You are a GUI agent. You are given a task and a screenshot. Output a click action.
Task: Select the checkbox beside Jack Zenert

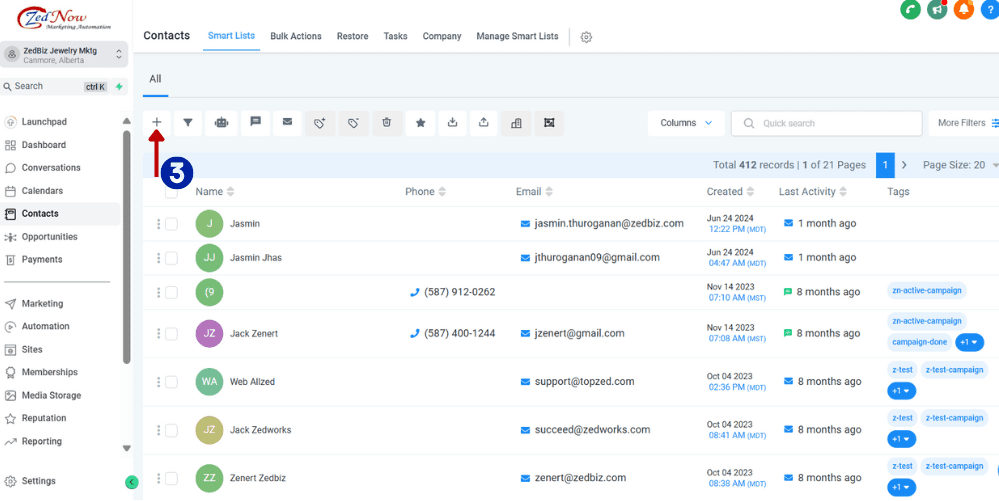tap(171, 334)
